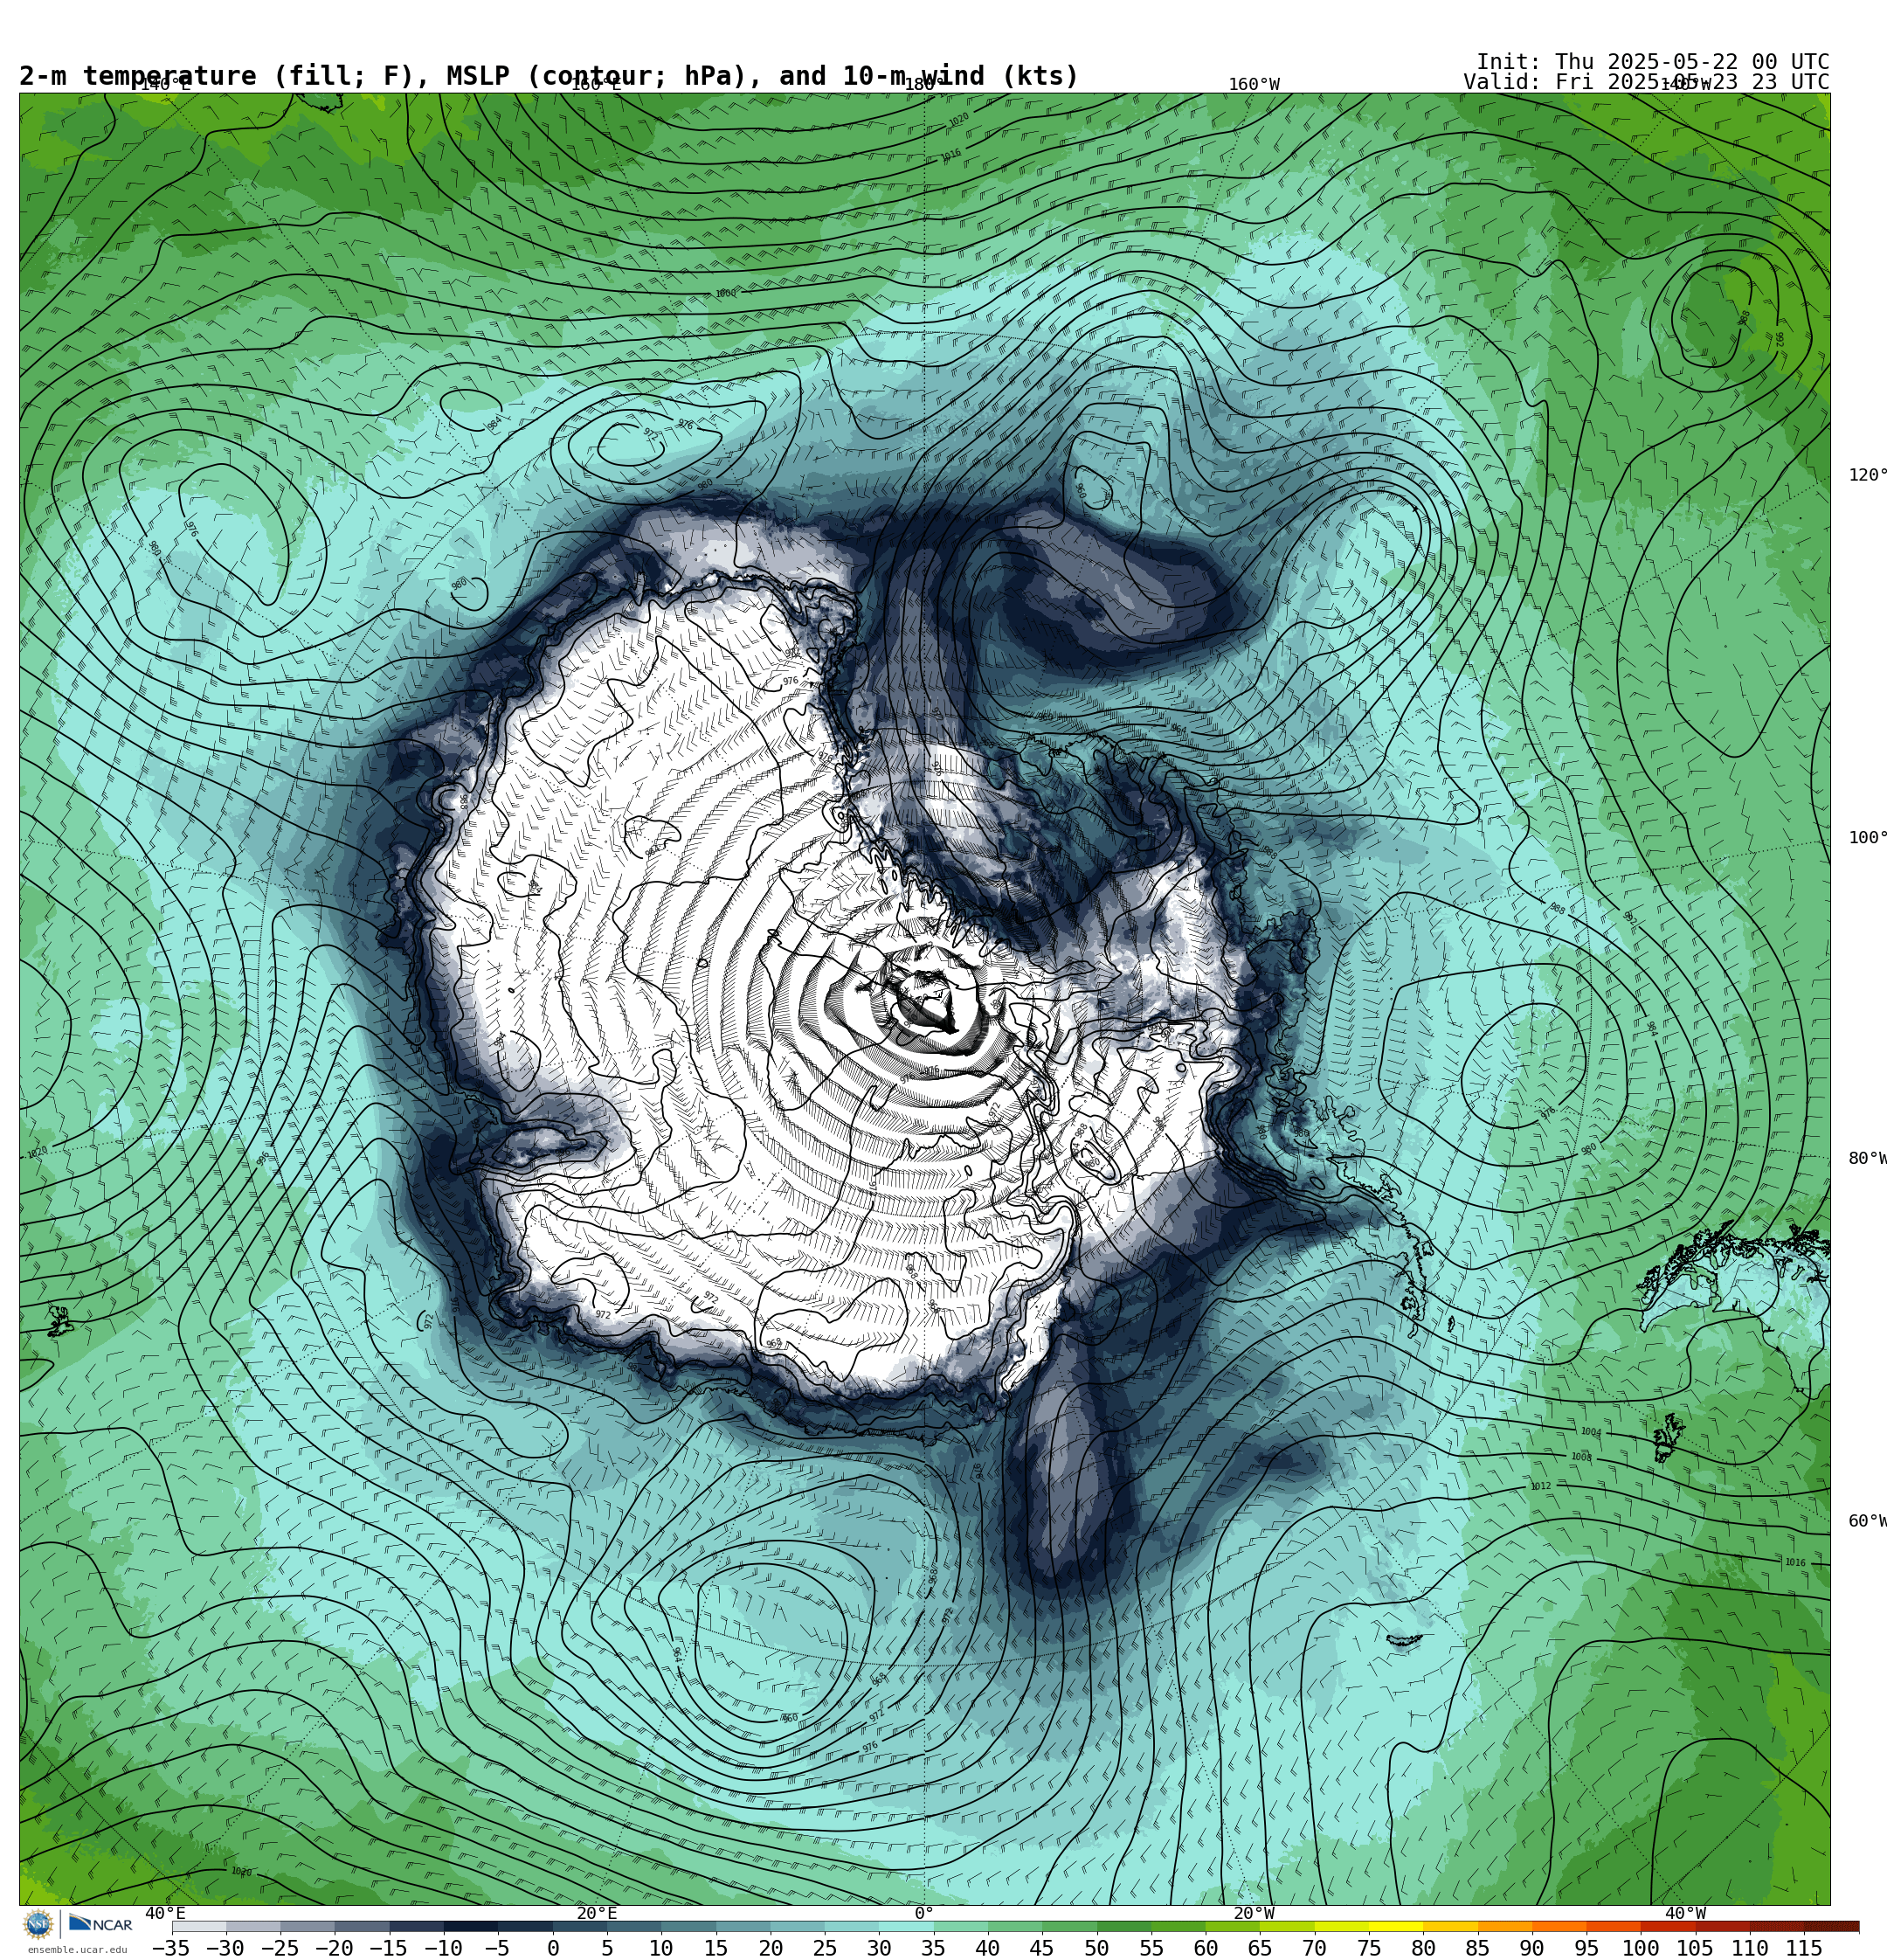The width and height of the screenshot is (1887, 1960).
Task: Click the colorbar label '0'
Action: pyautogui.click(x=553, y=1948)
